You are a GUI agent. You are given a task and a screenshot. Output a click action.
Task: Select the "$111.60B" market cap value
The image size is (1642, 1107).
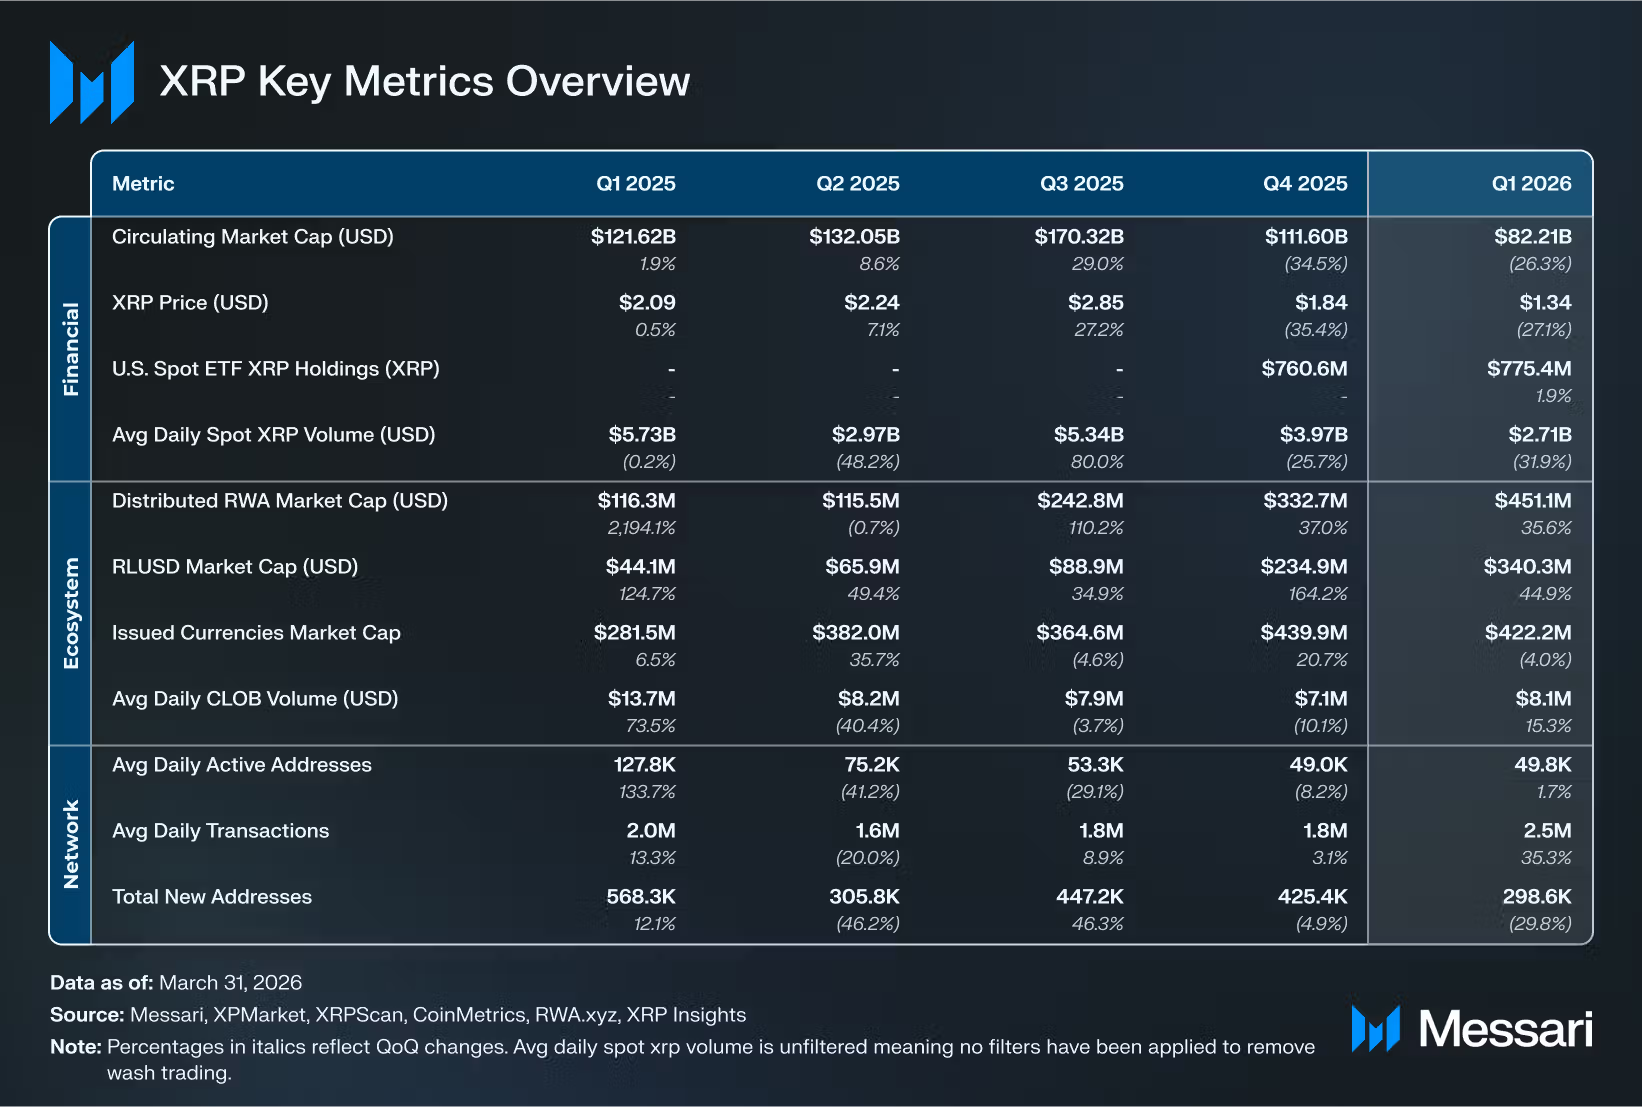tap(1306, 237)
